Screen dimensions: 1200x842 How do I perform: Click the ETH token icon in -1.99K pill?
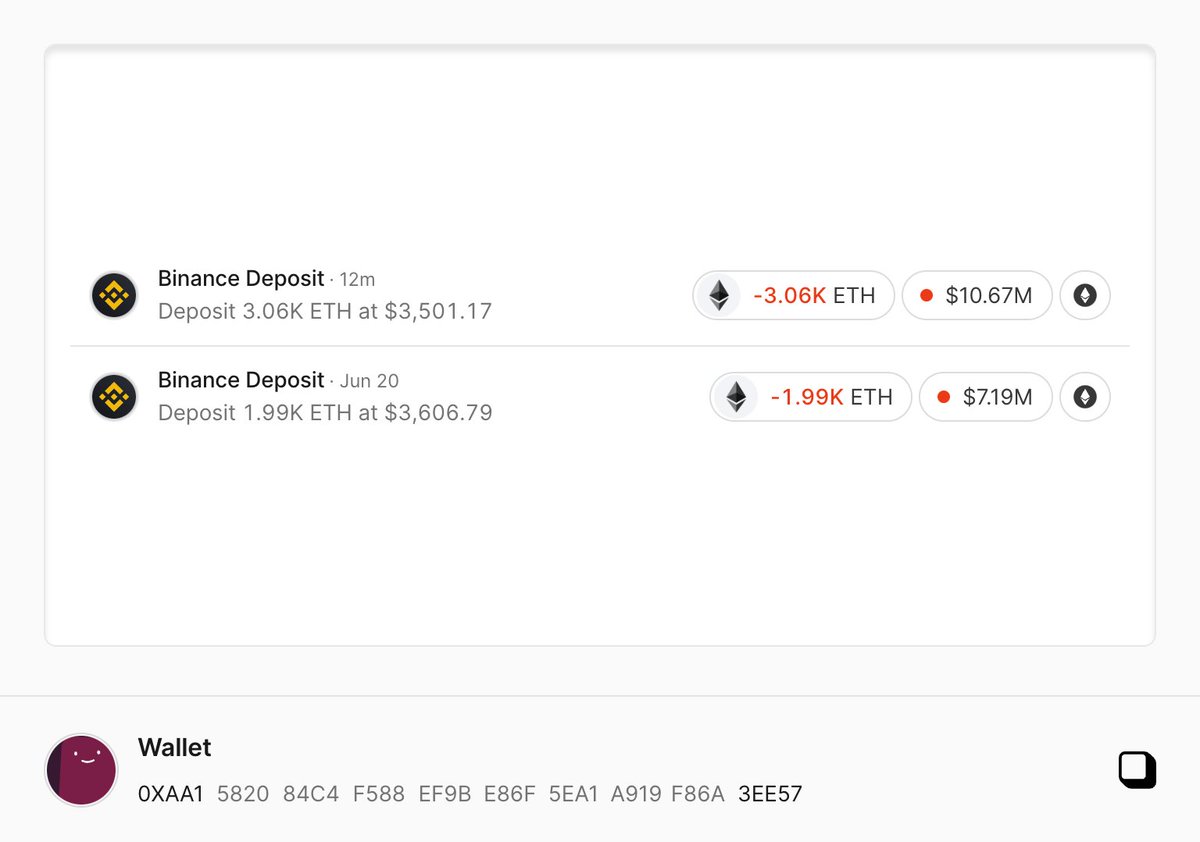pyautogui.click(x=736, y=397)
